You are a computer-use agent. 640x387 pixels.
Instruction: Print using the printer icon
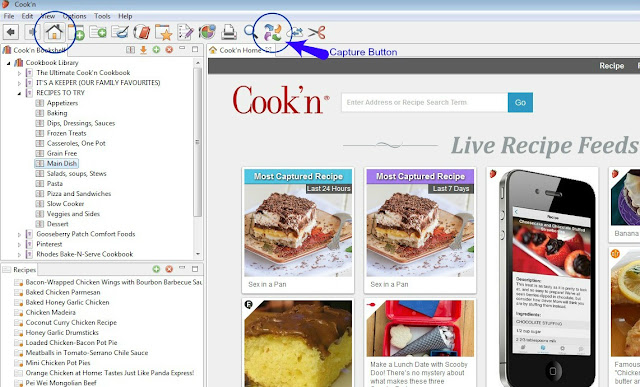[229, 32]
